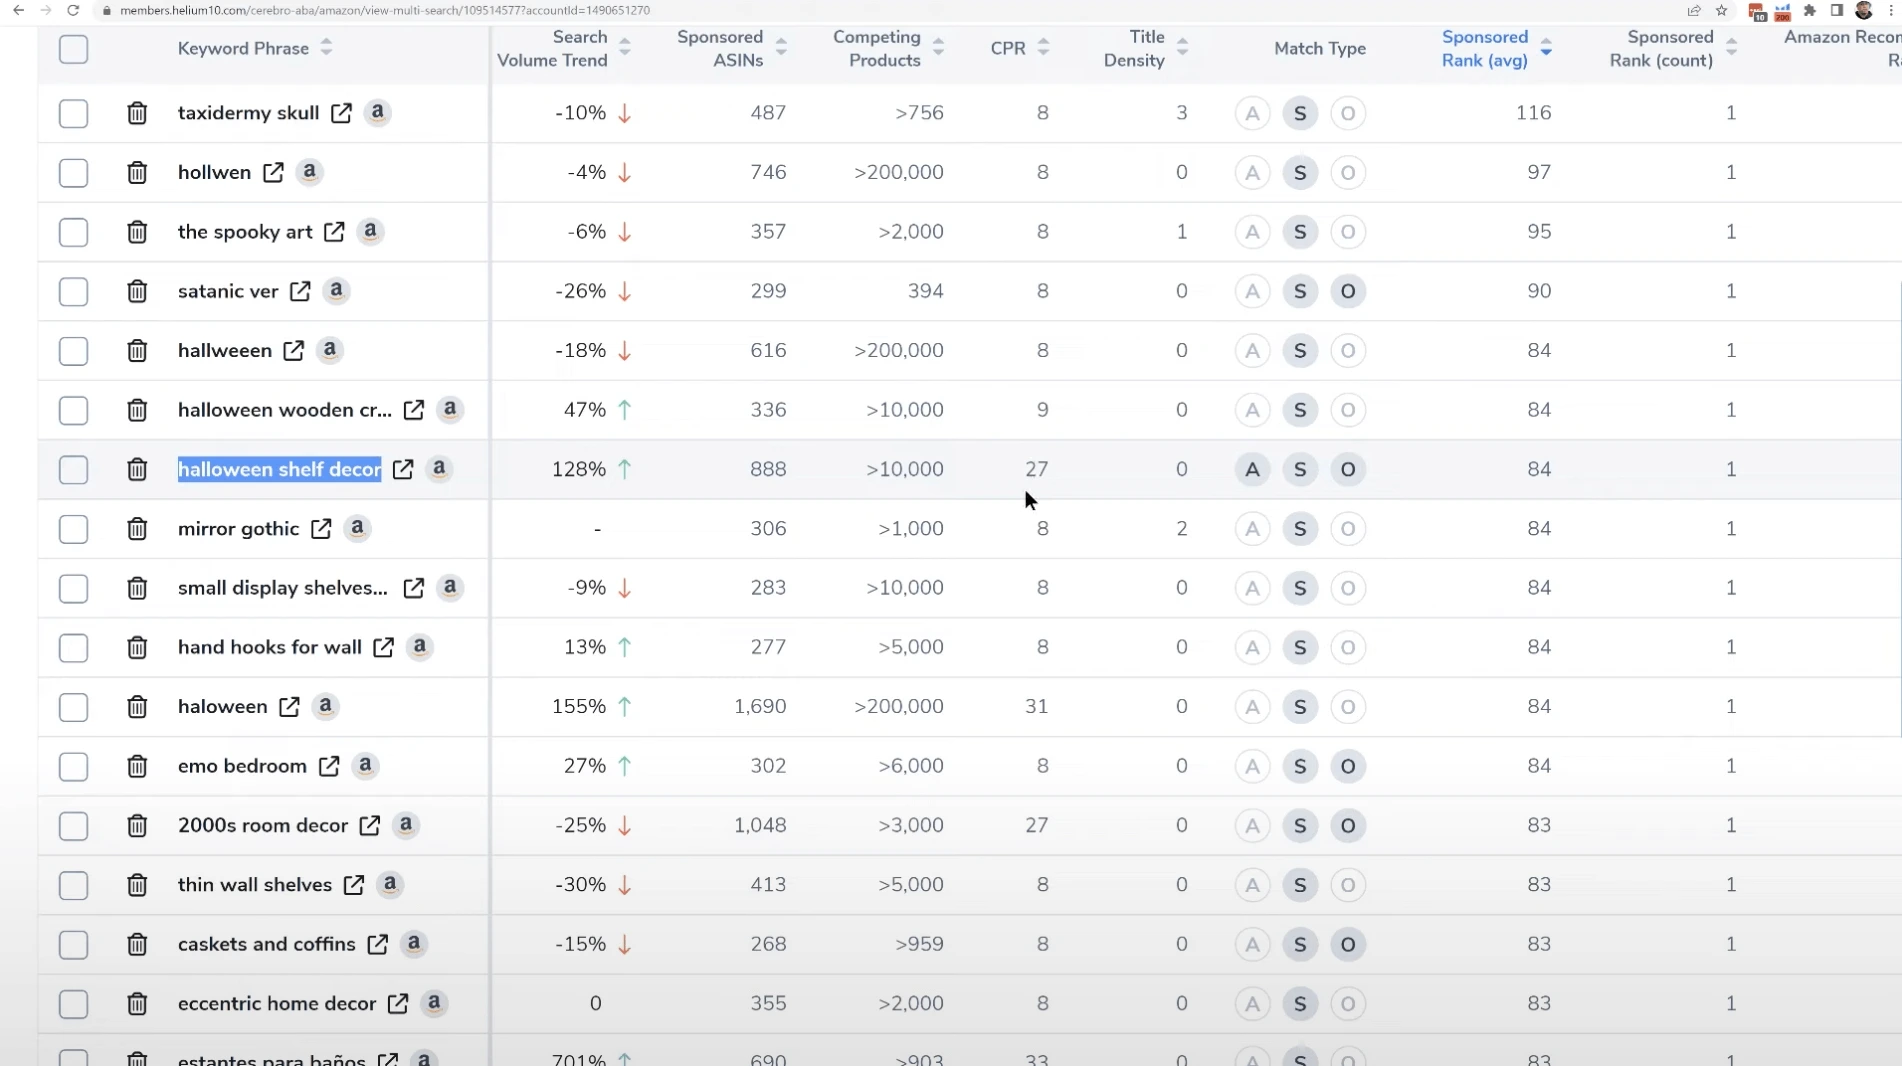Remove 'caskets and coffins' with trash icon
1902x1066 pixels.
pyautogui.click(x=137, y=944)
